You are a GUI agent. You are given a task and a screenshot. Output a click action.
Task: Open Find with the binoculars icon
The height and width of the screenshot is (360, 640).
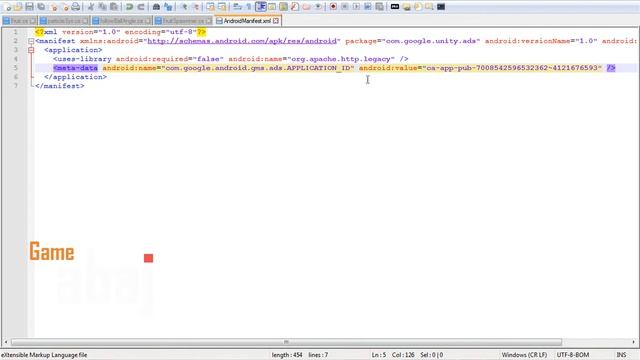(x=156, y=7)
